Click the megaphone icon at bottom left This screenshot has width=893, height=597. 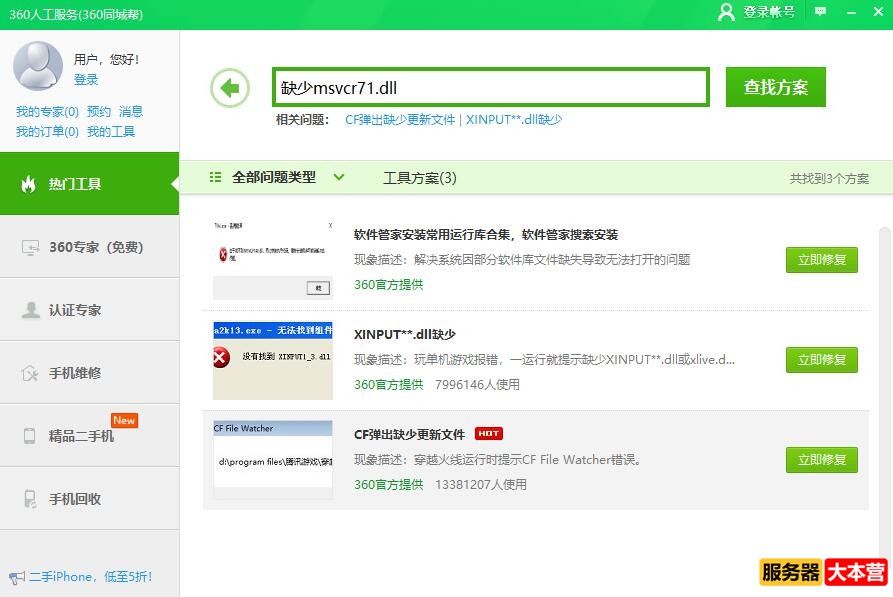click(x=17, y=577)
